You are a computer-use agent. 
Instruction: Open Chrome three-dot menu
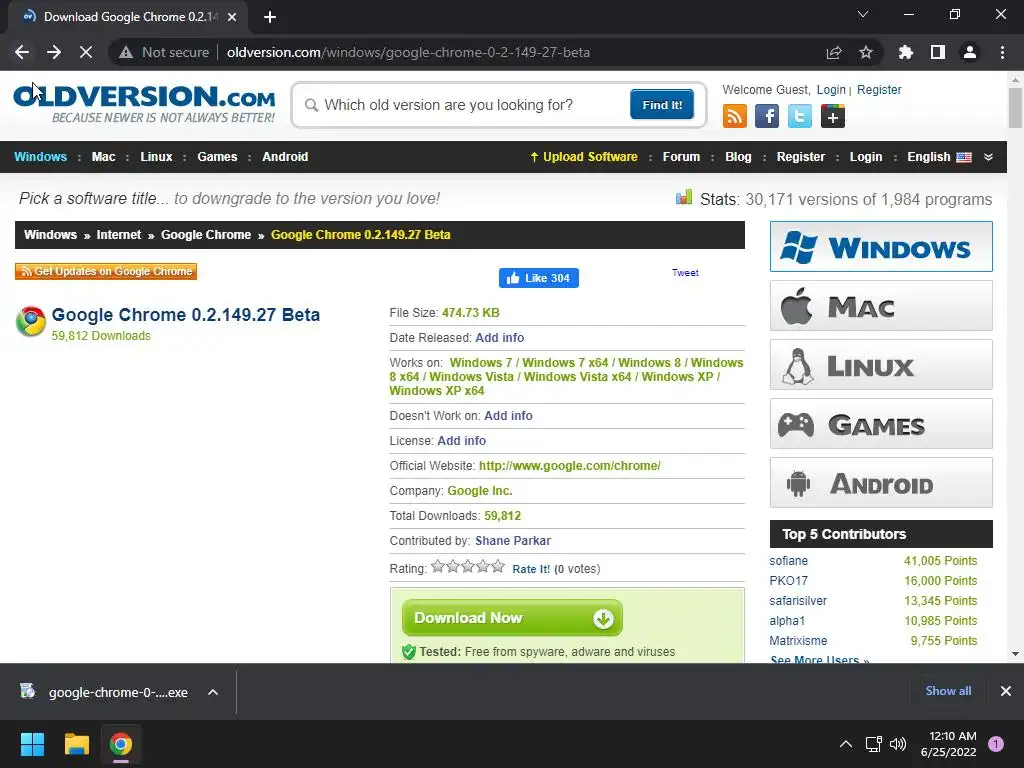pos(1002,52)
